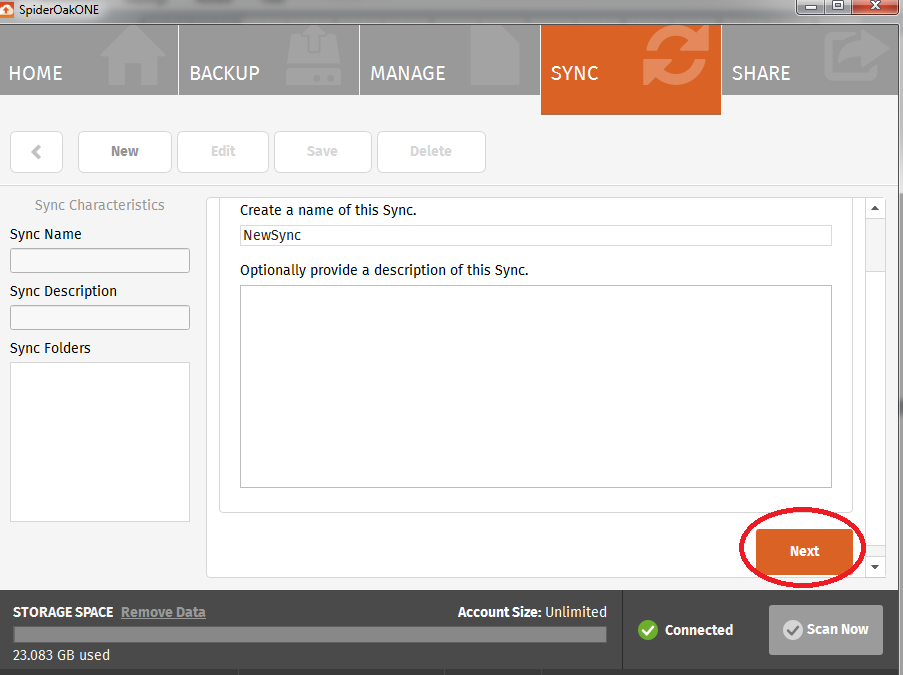Click the sync description text area
The height and width of the screenshot is (675, 903).
click(536, 386)
